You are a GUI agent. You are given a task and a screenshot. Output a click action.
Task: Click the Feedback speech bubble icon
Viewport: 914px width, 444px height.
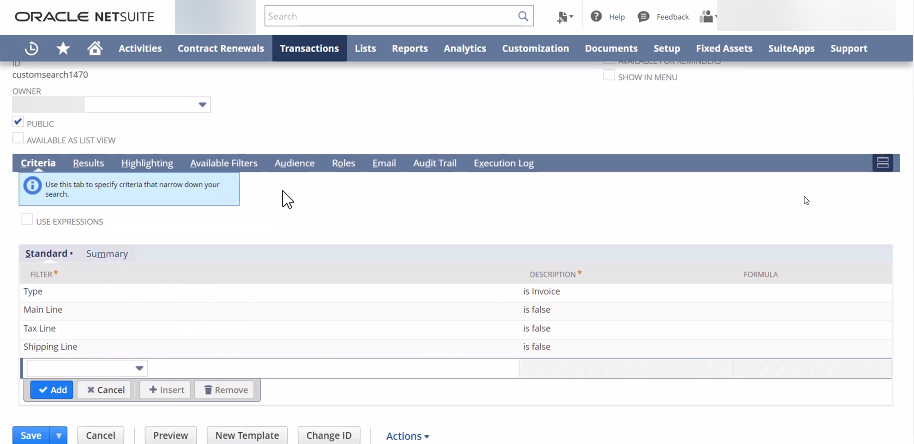[644, 16]
